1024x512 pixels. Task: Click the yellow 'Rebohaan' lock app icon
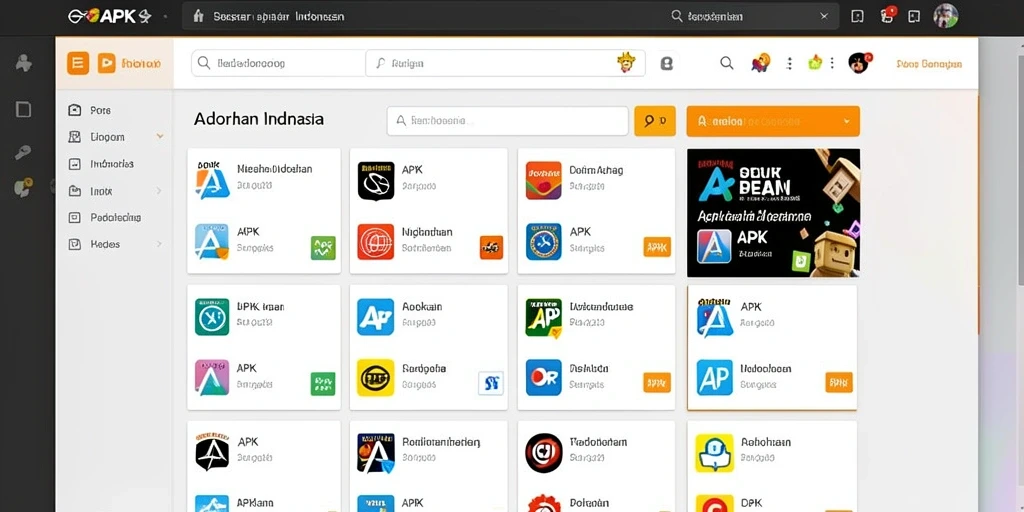(714, 453)
